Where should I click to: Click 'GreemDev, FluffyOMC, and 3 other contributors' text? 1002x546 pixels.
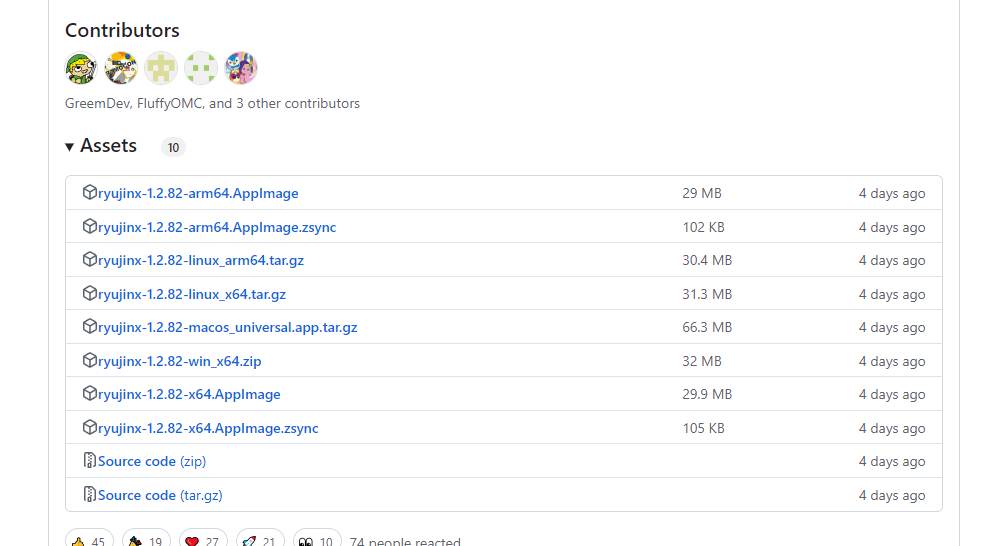point(212,104)
